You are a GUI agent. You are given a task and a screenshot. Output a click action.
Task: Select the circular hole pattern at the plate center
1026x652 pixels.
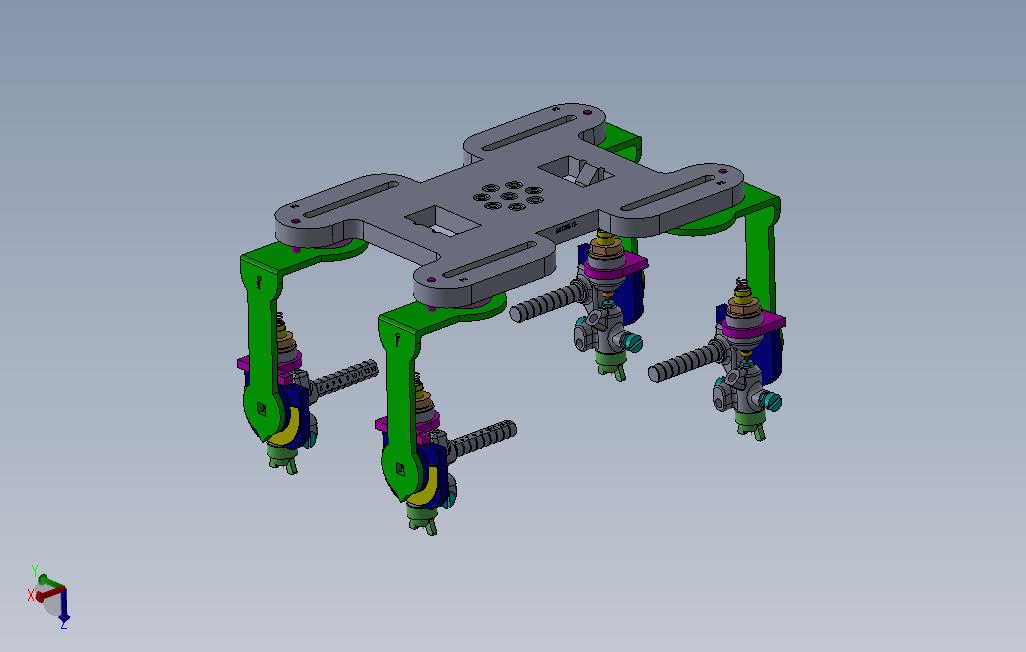click(510, 196)
